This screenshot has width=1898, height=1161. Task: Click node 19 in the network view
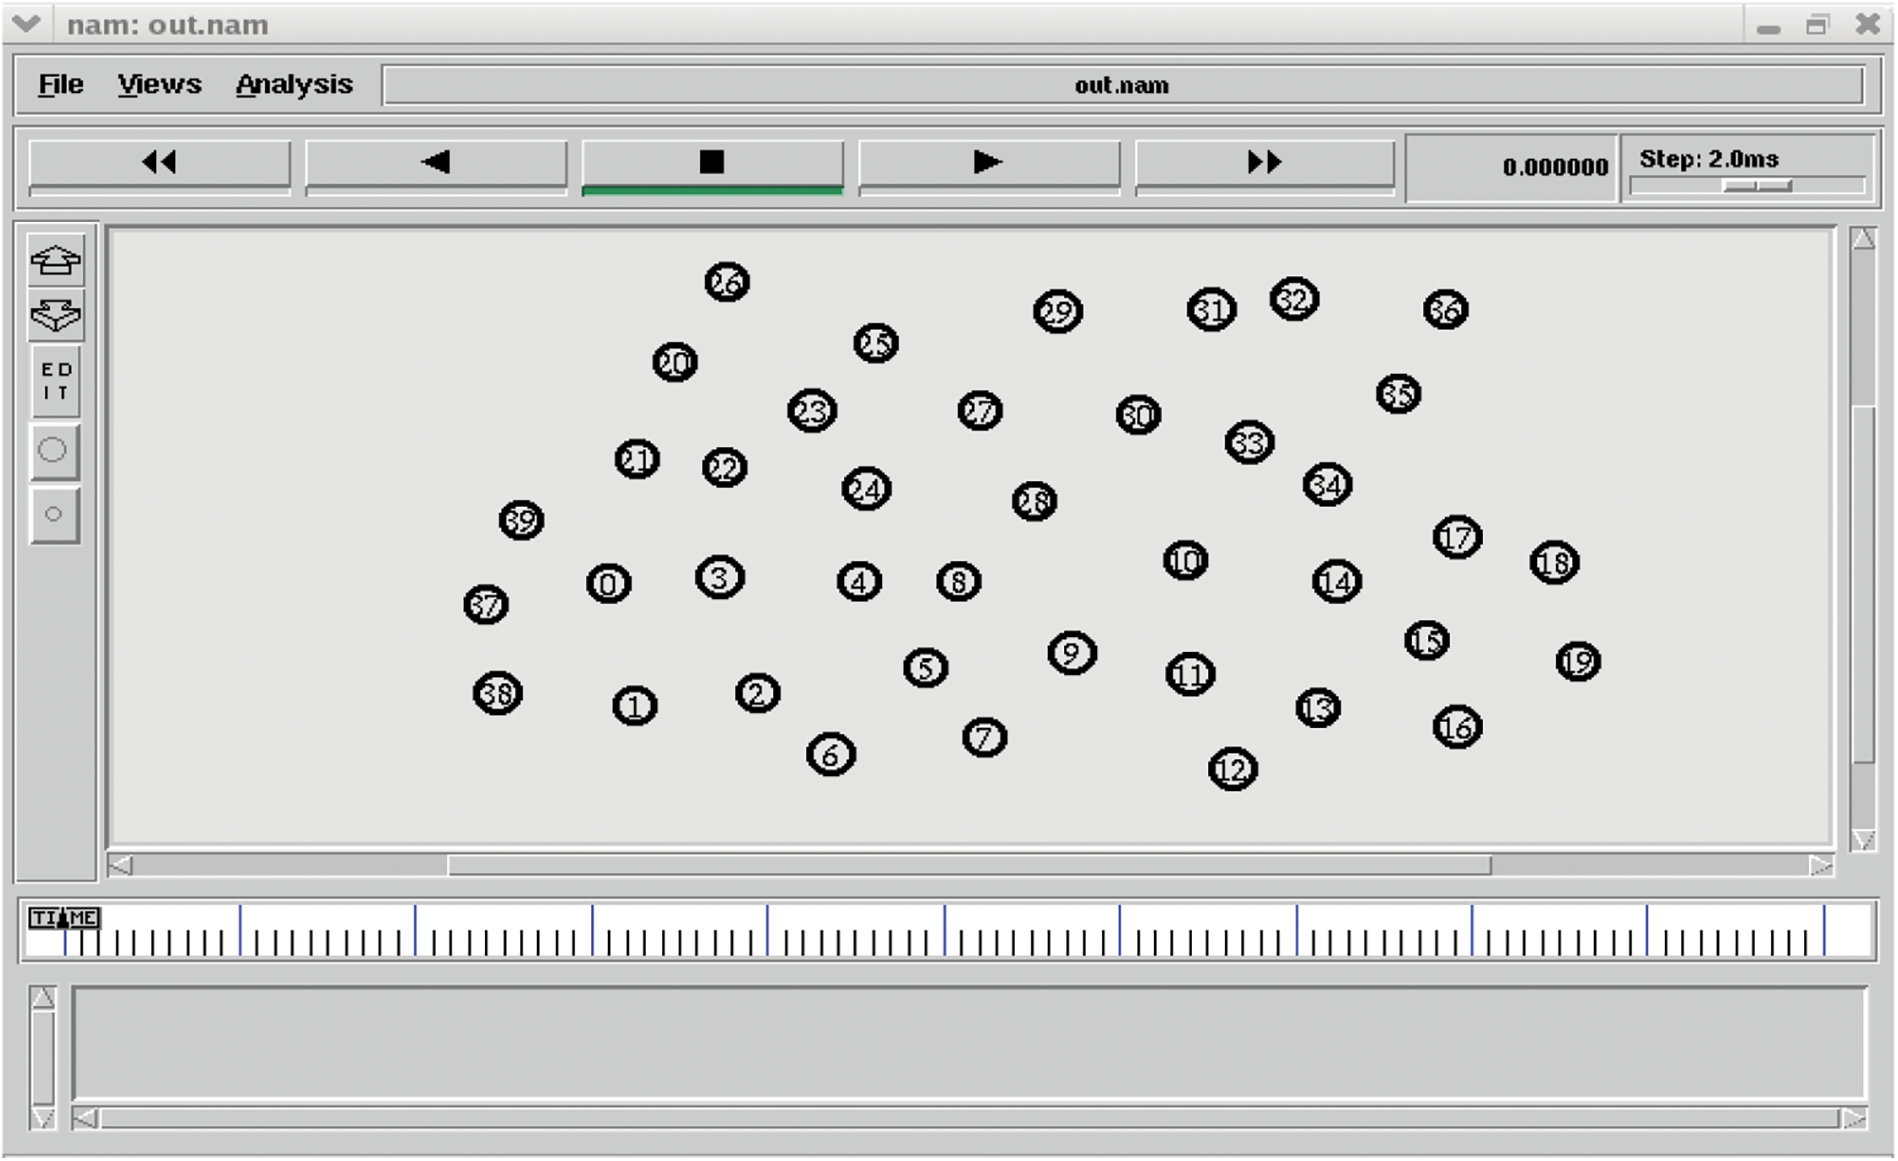(x=1578, y=662)
